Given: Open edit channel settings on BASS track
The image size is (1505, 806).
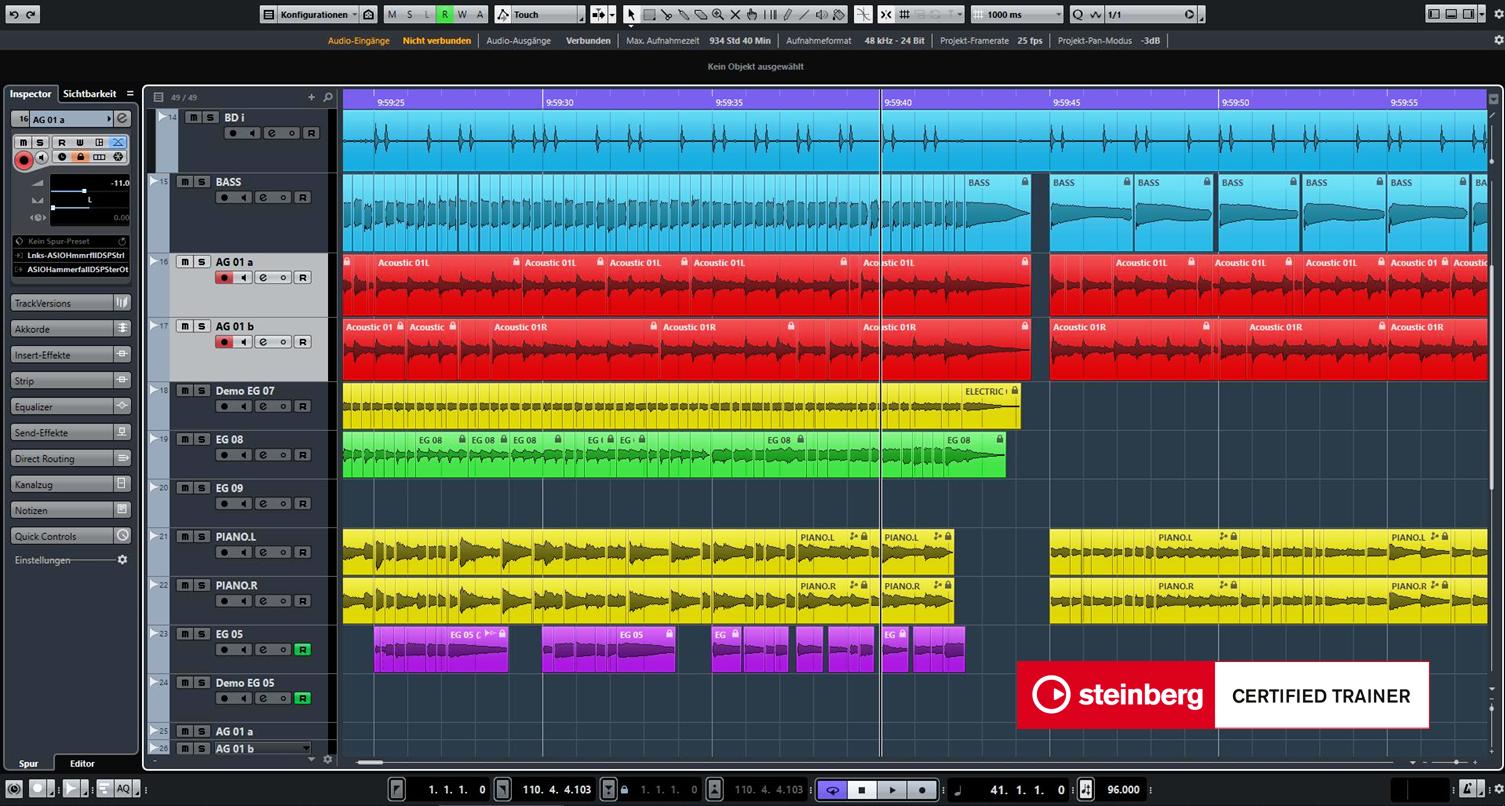Looking at the screenshot, I should click(x=262, y=198).
